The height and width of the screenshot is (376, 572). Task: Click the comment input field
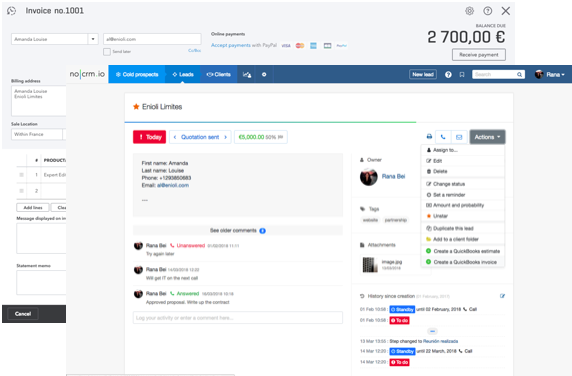(237, 318)
